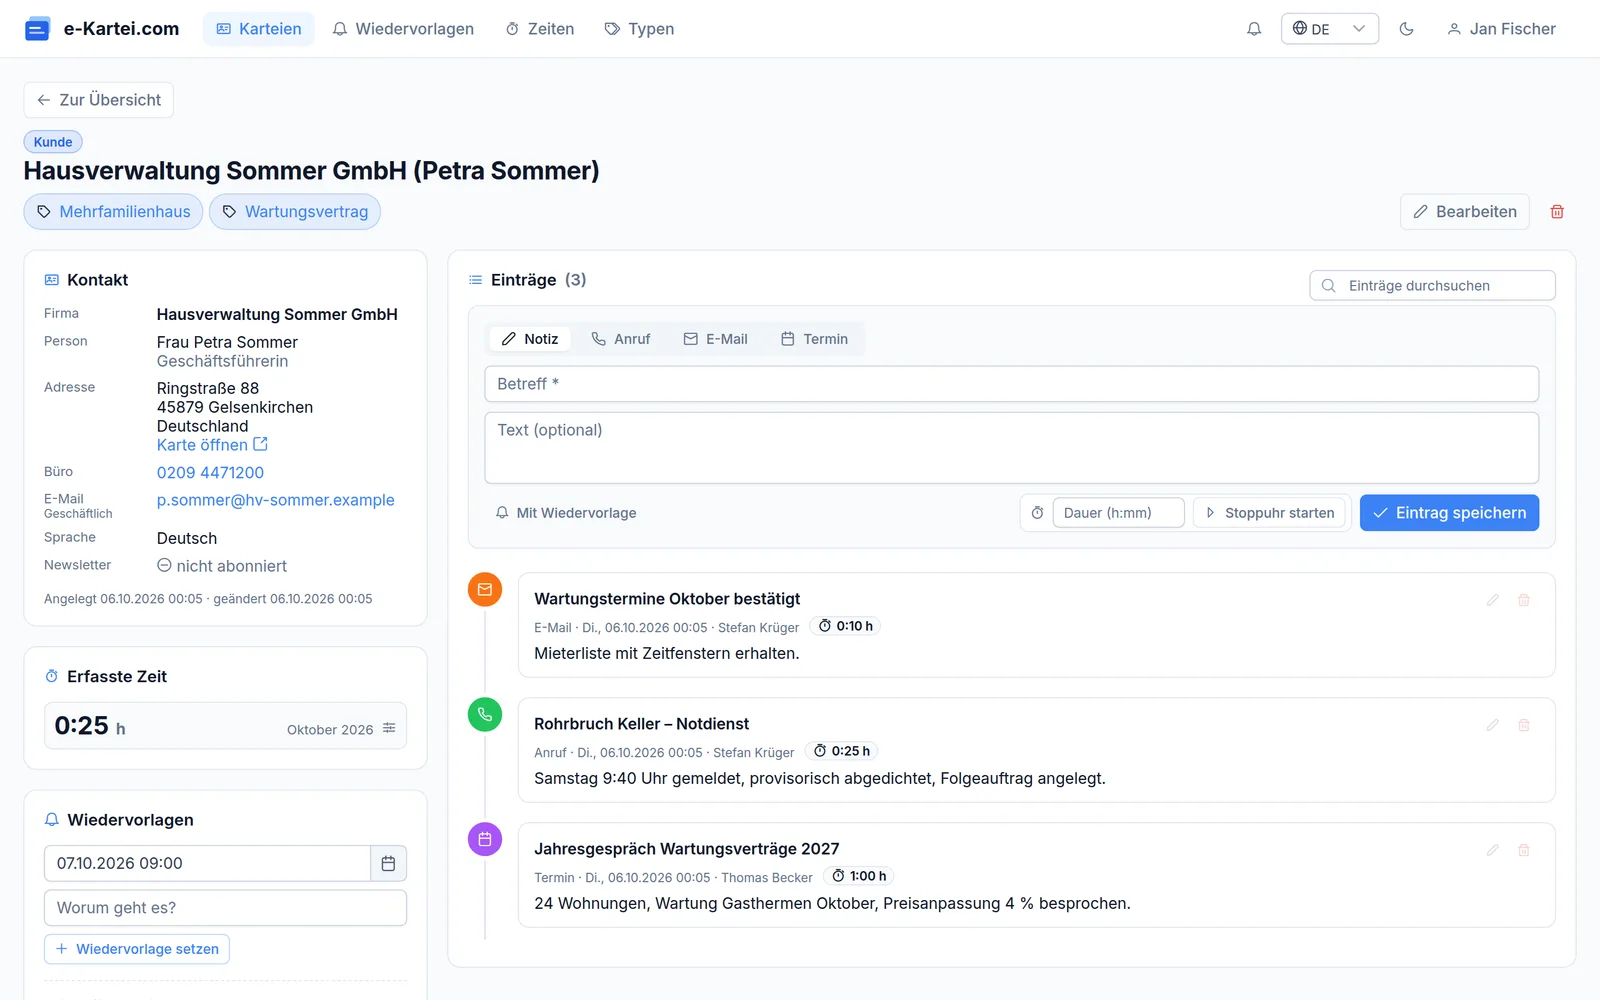Save with Eintrag speichern button
1600x1000 pixels.
pyautogui.click(x=1449, y=513)
